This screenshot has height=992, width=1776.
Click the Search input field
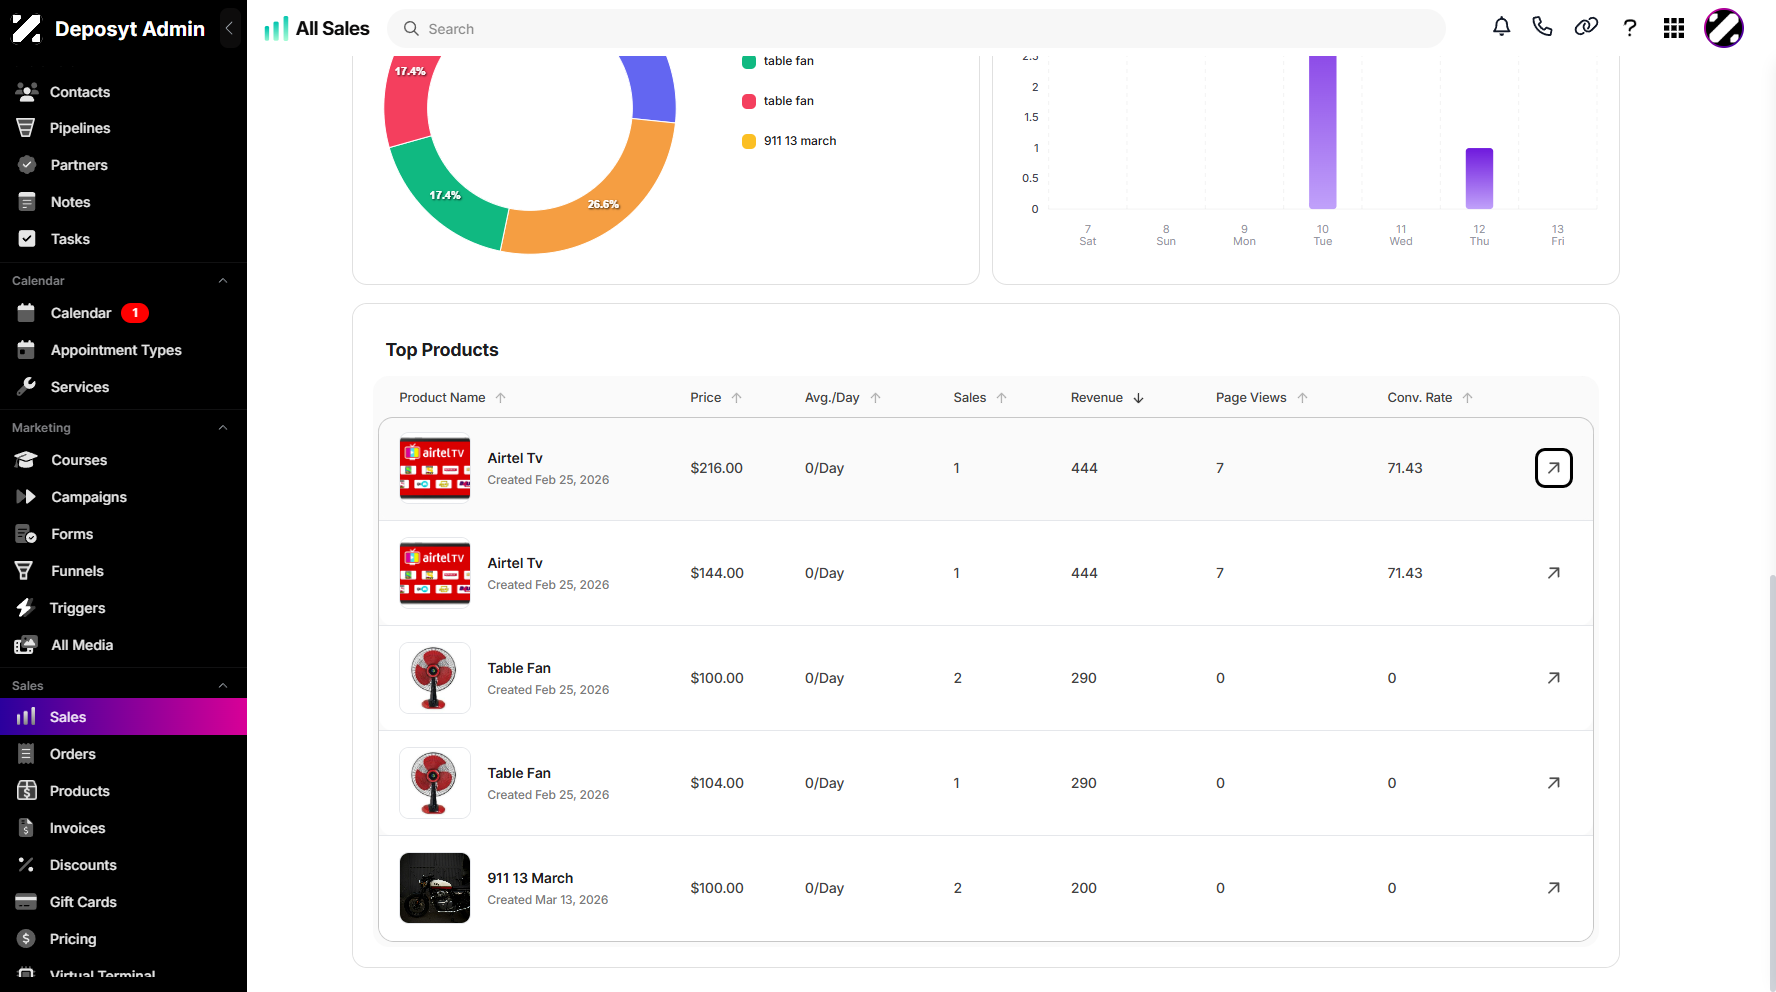pyautogui.click(x=916, y=29)
